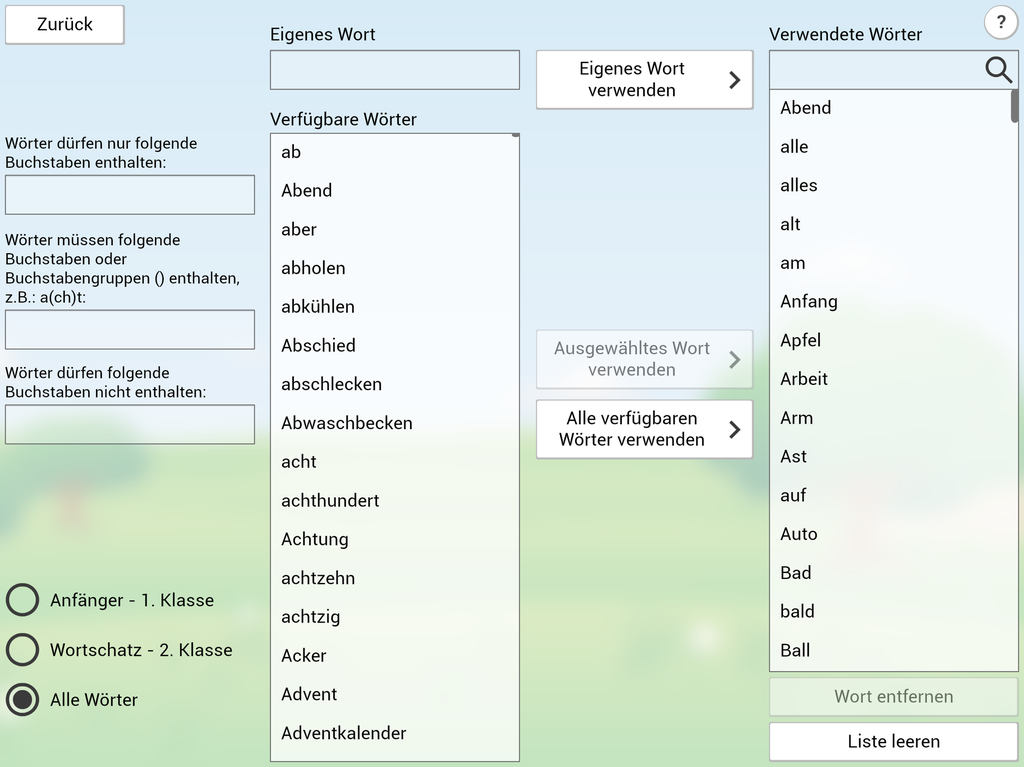Clear the list with Liste leeren
Viewport: 1024px width, 767px height.
tap(893, 741)
